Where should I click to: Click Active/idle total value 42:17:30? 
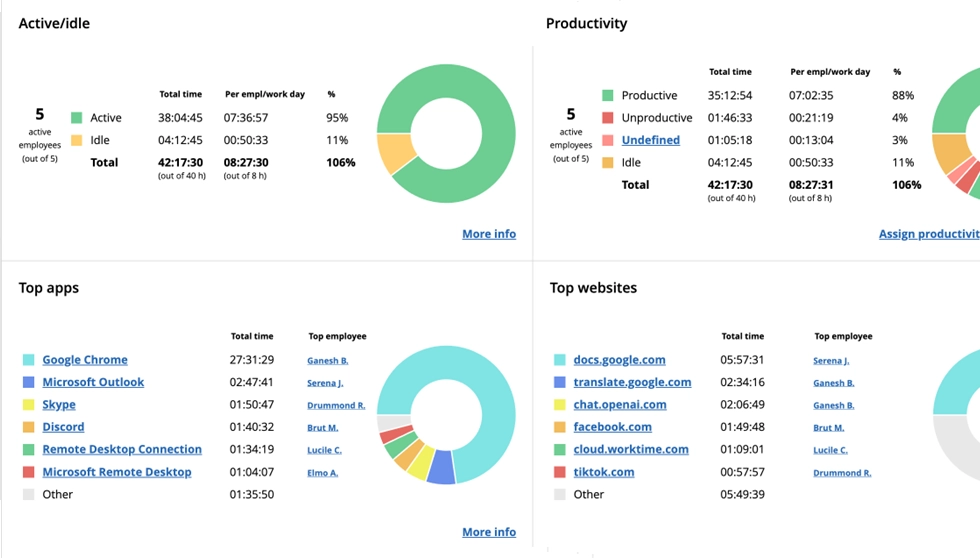coord(180,162)
